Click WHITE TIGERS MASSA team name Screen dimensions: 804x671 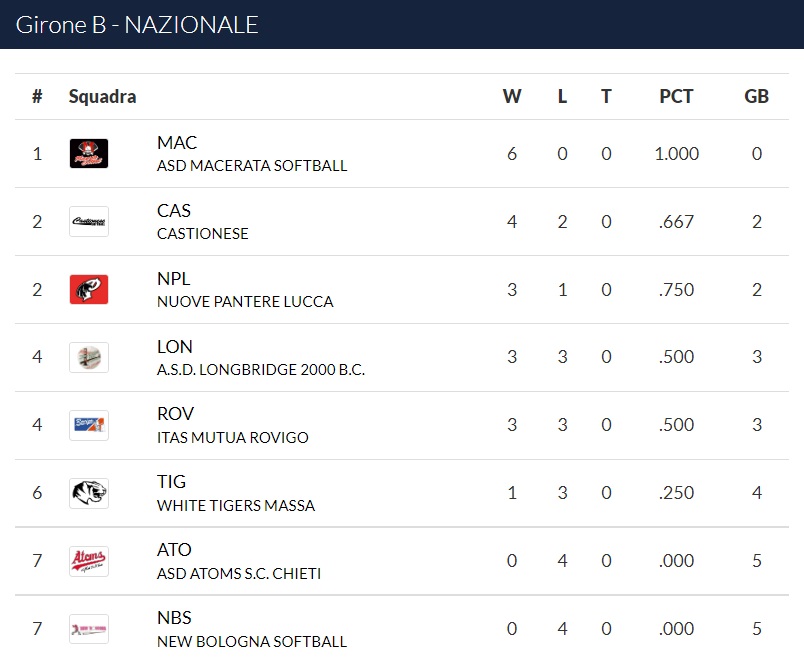coord(236,505)
